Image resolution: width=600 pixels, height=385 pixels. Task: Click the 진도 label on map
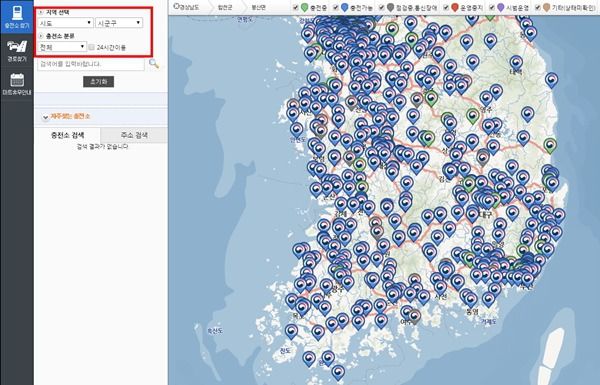285,351
